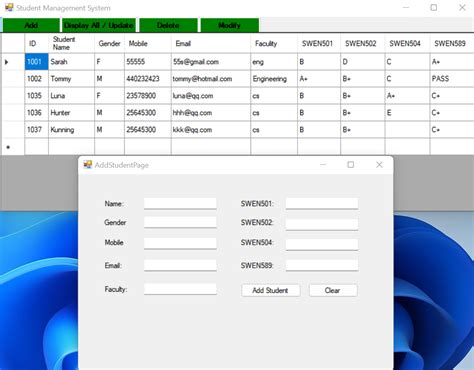Click email cell tommy@hotmail.com
The height and width of the screenshot is (370, 474).
pos(211,79)
